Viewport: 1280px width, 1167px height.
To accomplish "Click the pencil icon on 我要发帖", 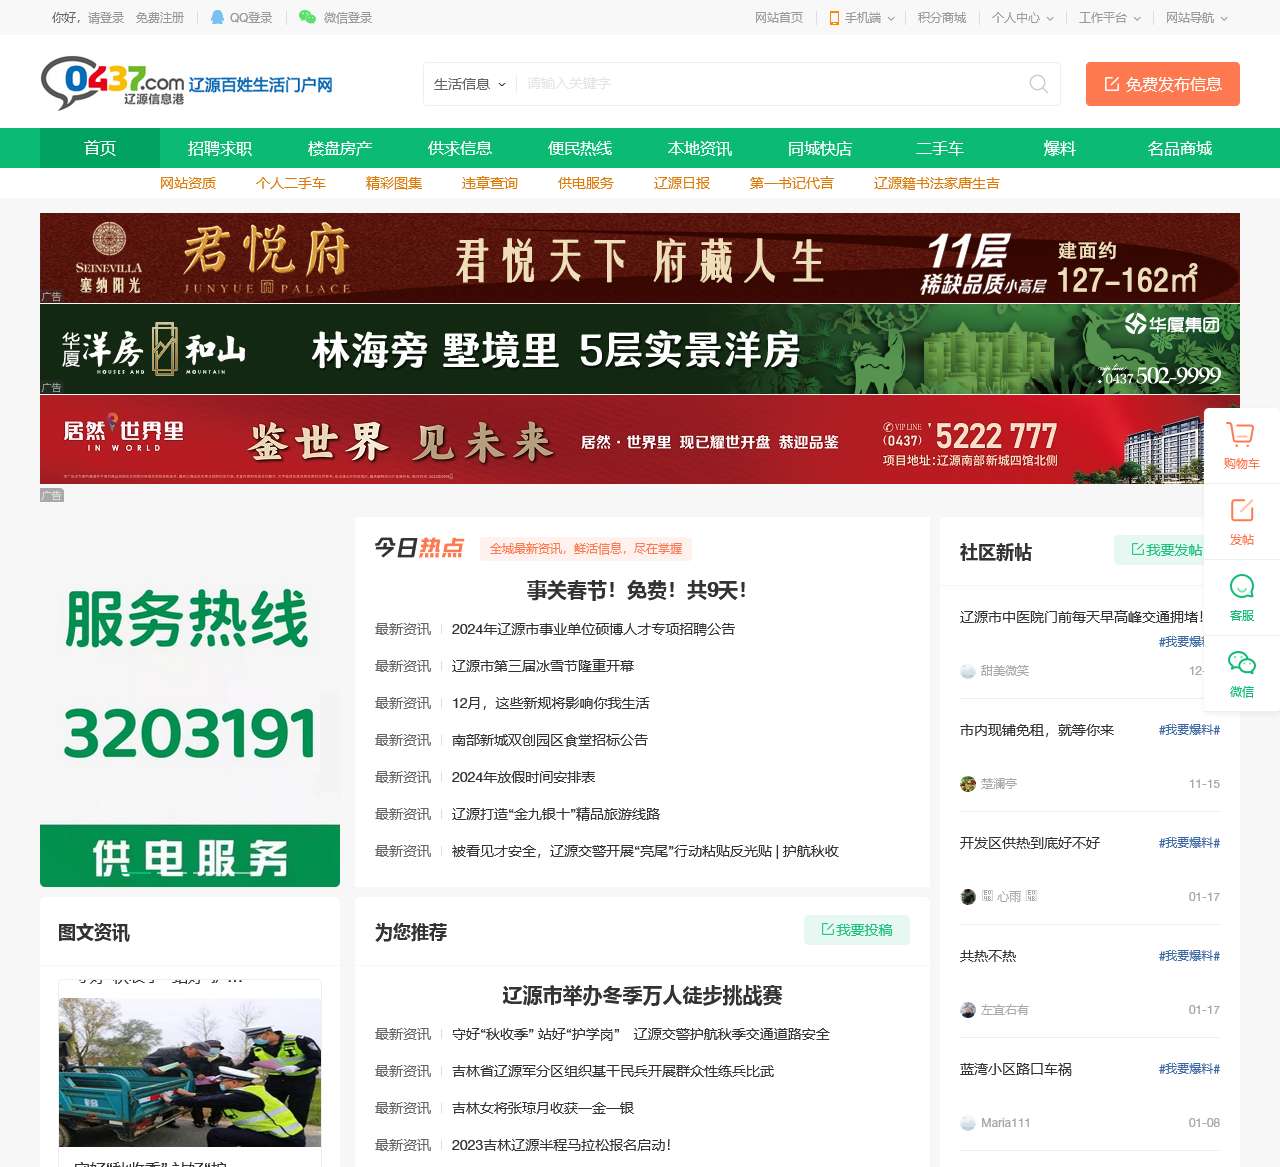I will pyautogui.click(x=1137, y=549).
